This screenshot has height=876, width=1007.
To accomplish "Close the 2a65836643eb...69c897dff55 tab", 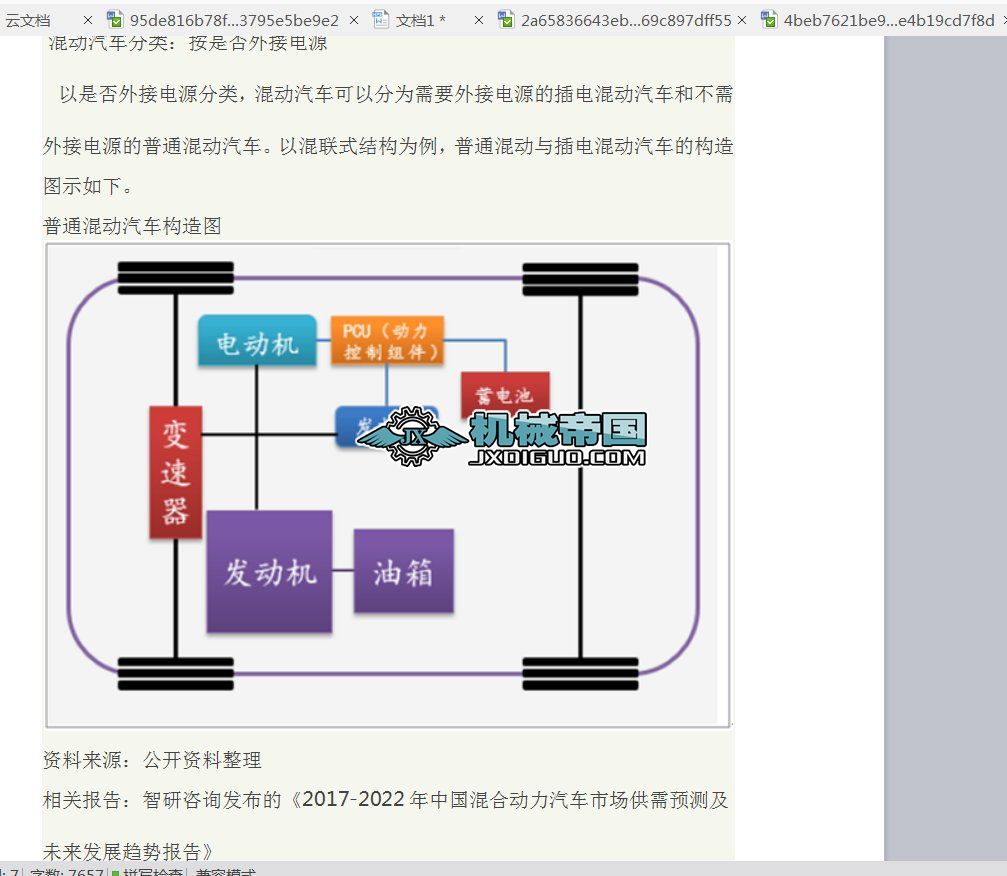I will tap(742, 21).
